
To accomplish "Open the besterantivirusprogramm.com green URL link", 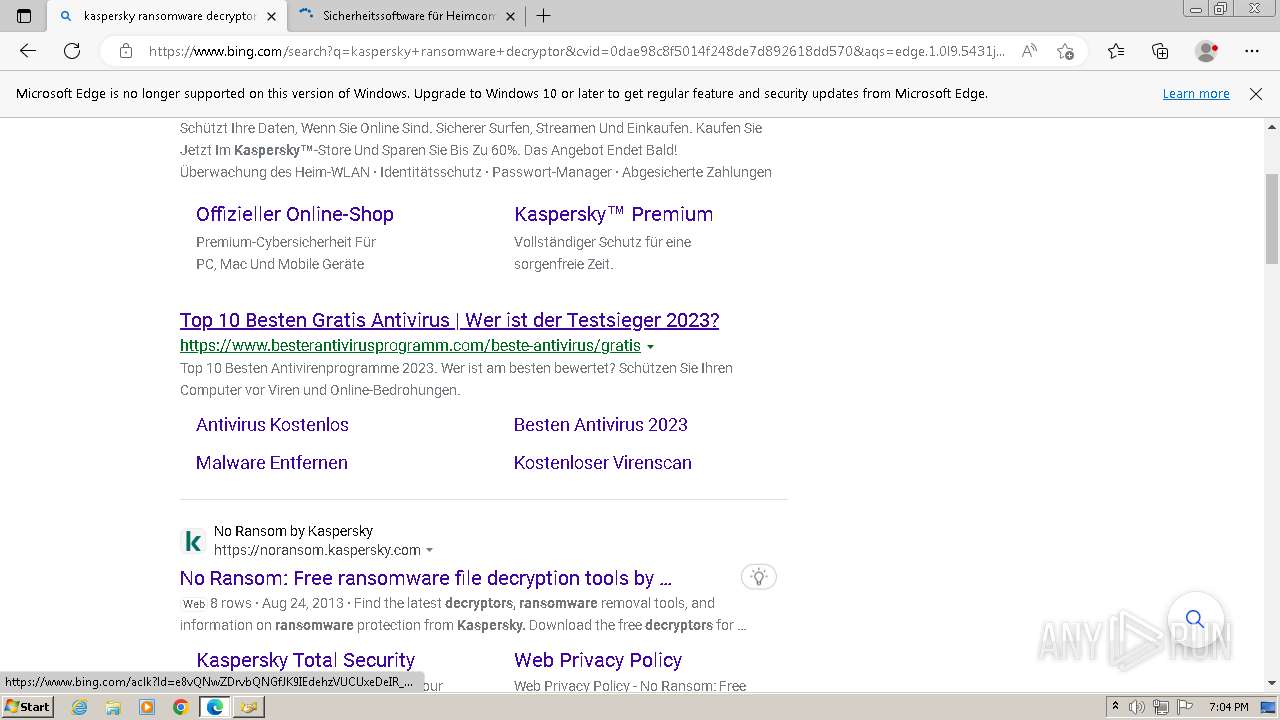I will [410, 346].
